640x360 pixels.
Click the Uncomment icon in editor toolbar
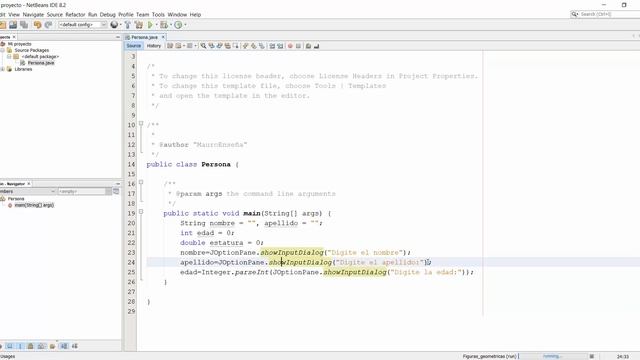tap(316, 46)
